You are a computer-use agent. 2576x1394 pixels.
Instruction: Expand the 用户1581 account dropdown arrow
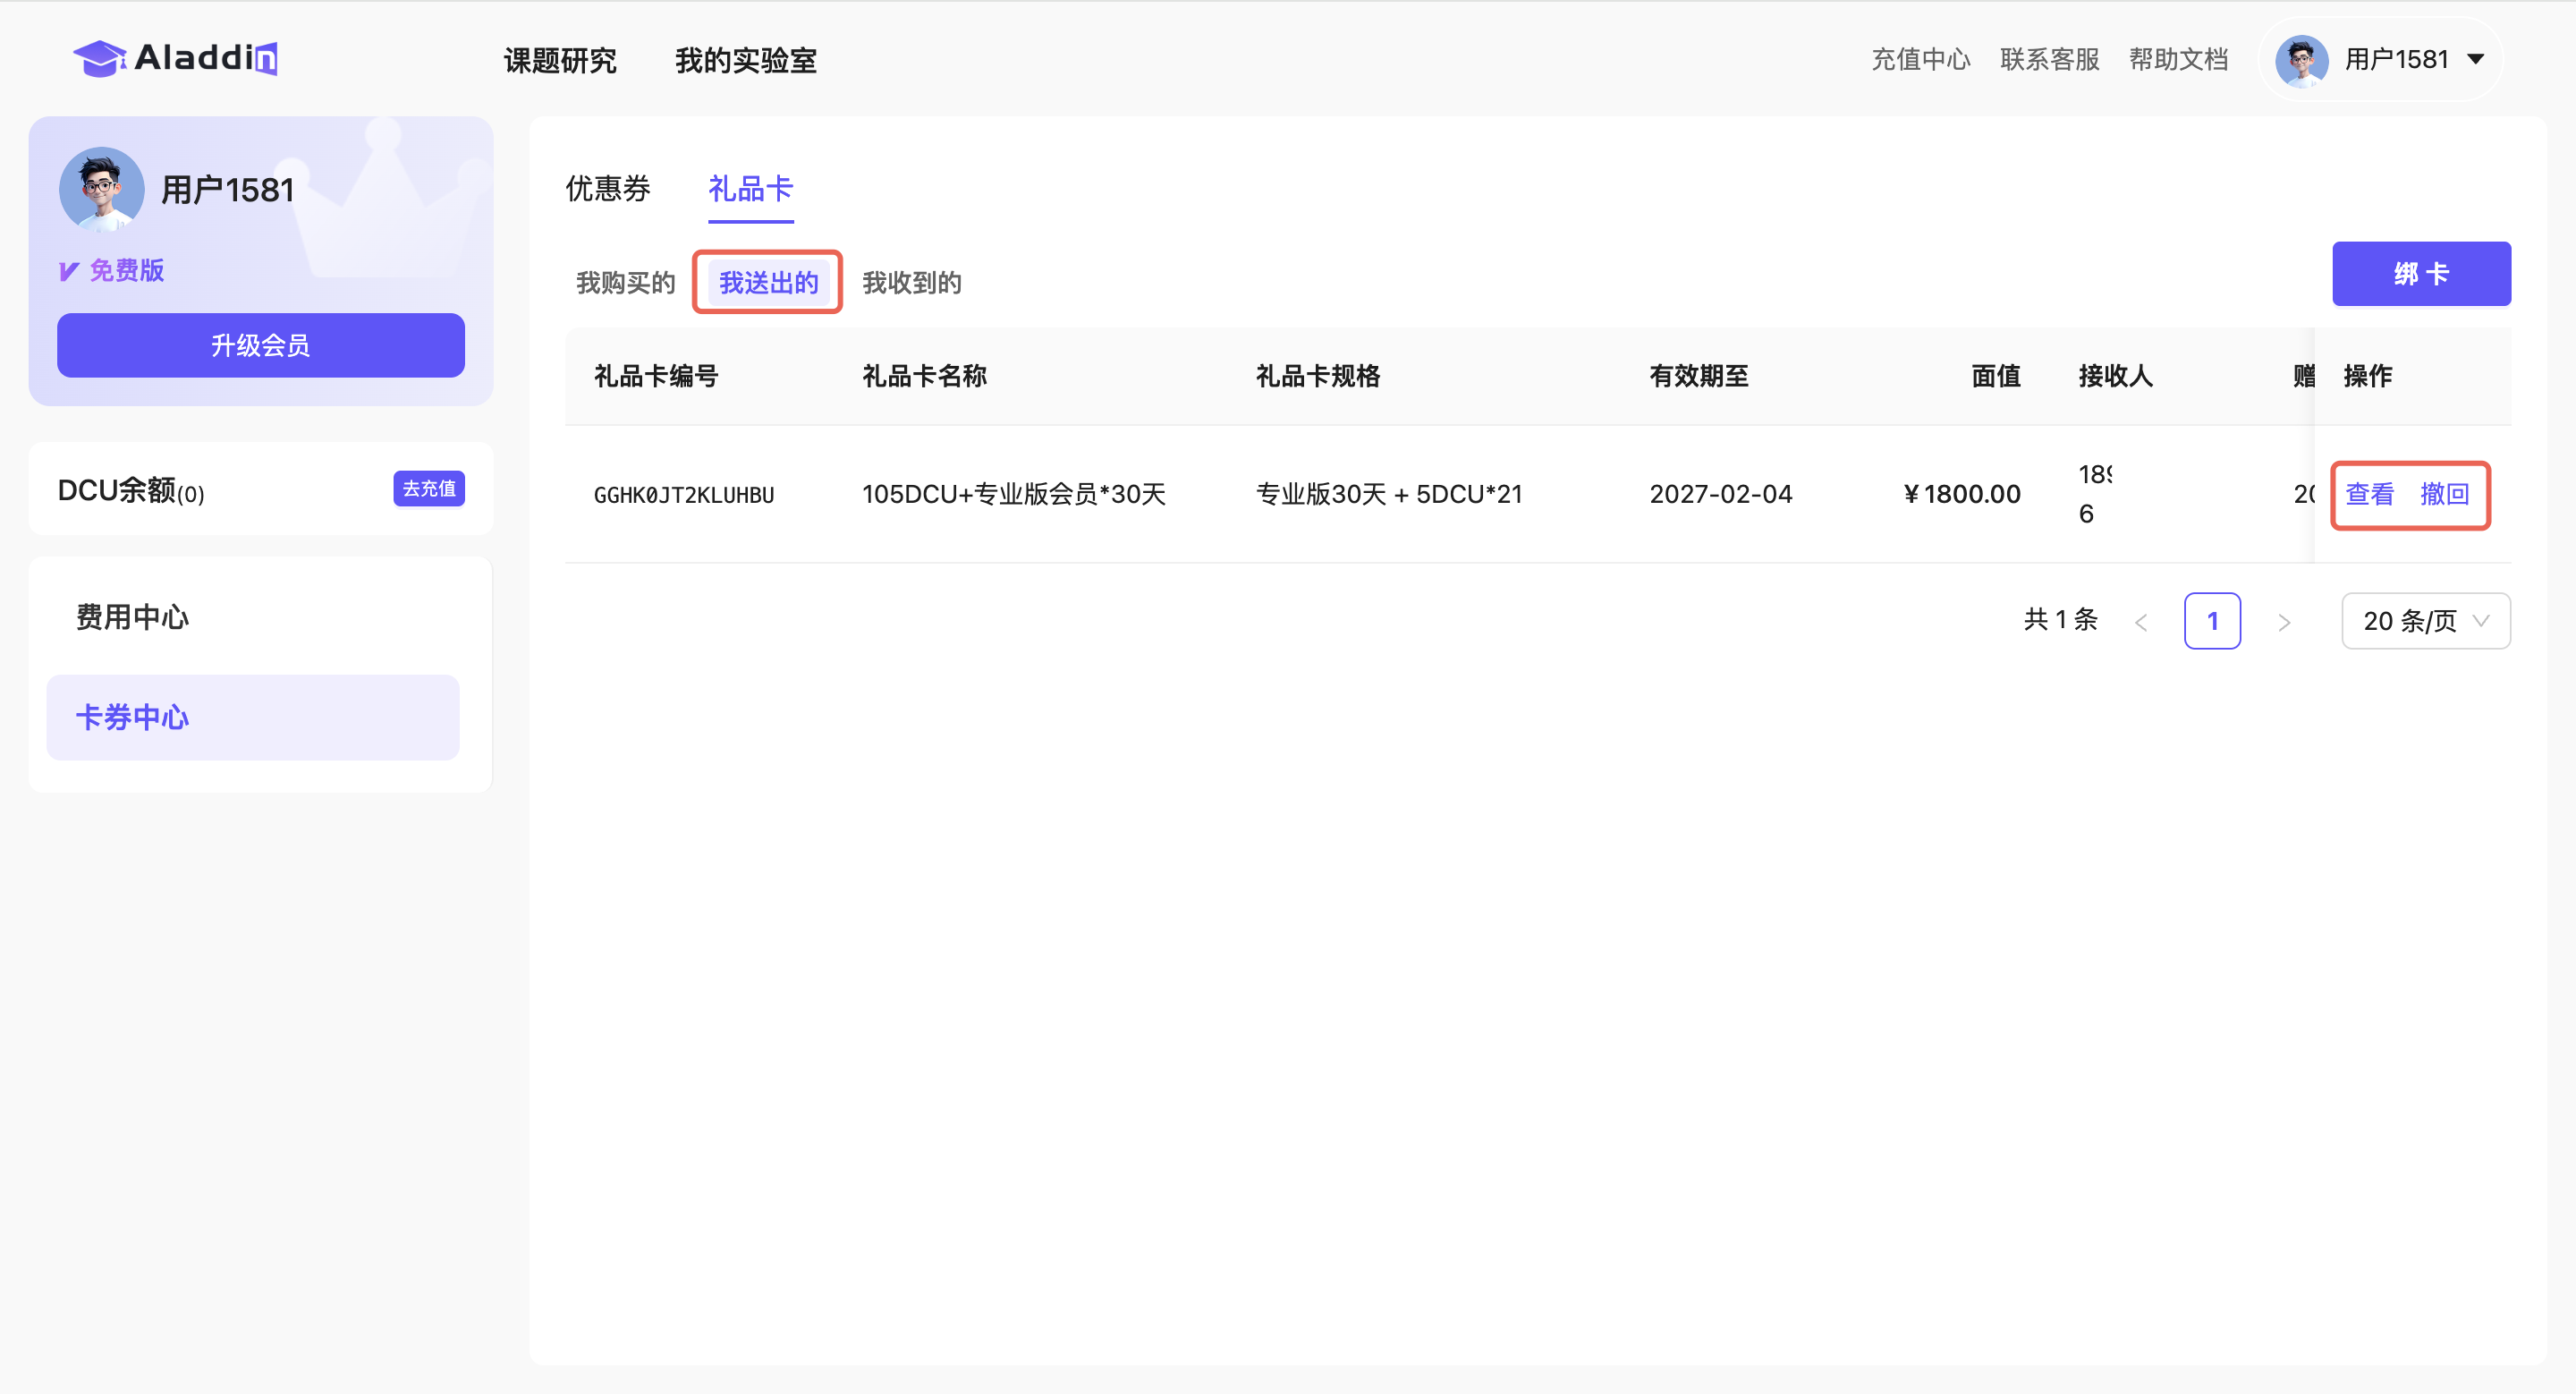(2476, 59)
